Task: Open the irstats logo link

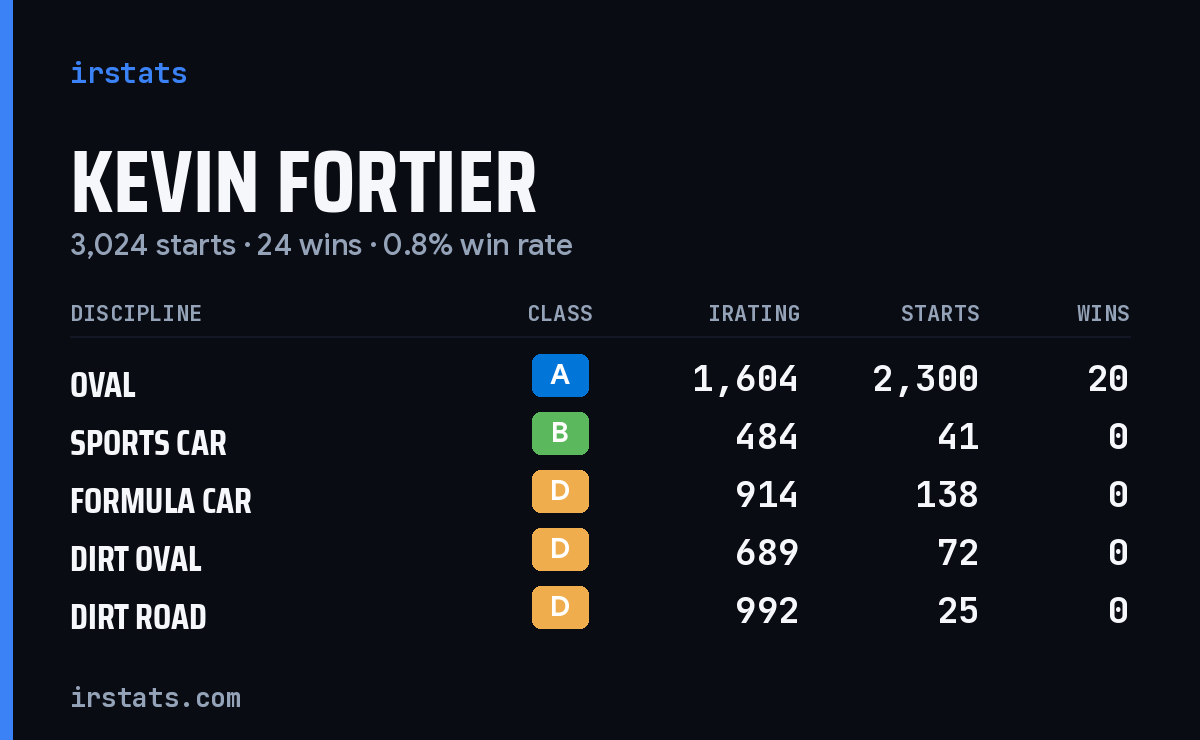Action: (x=128, y=73)
